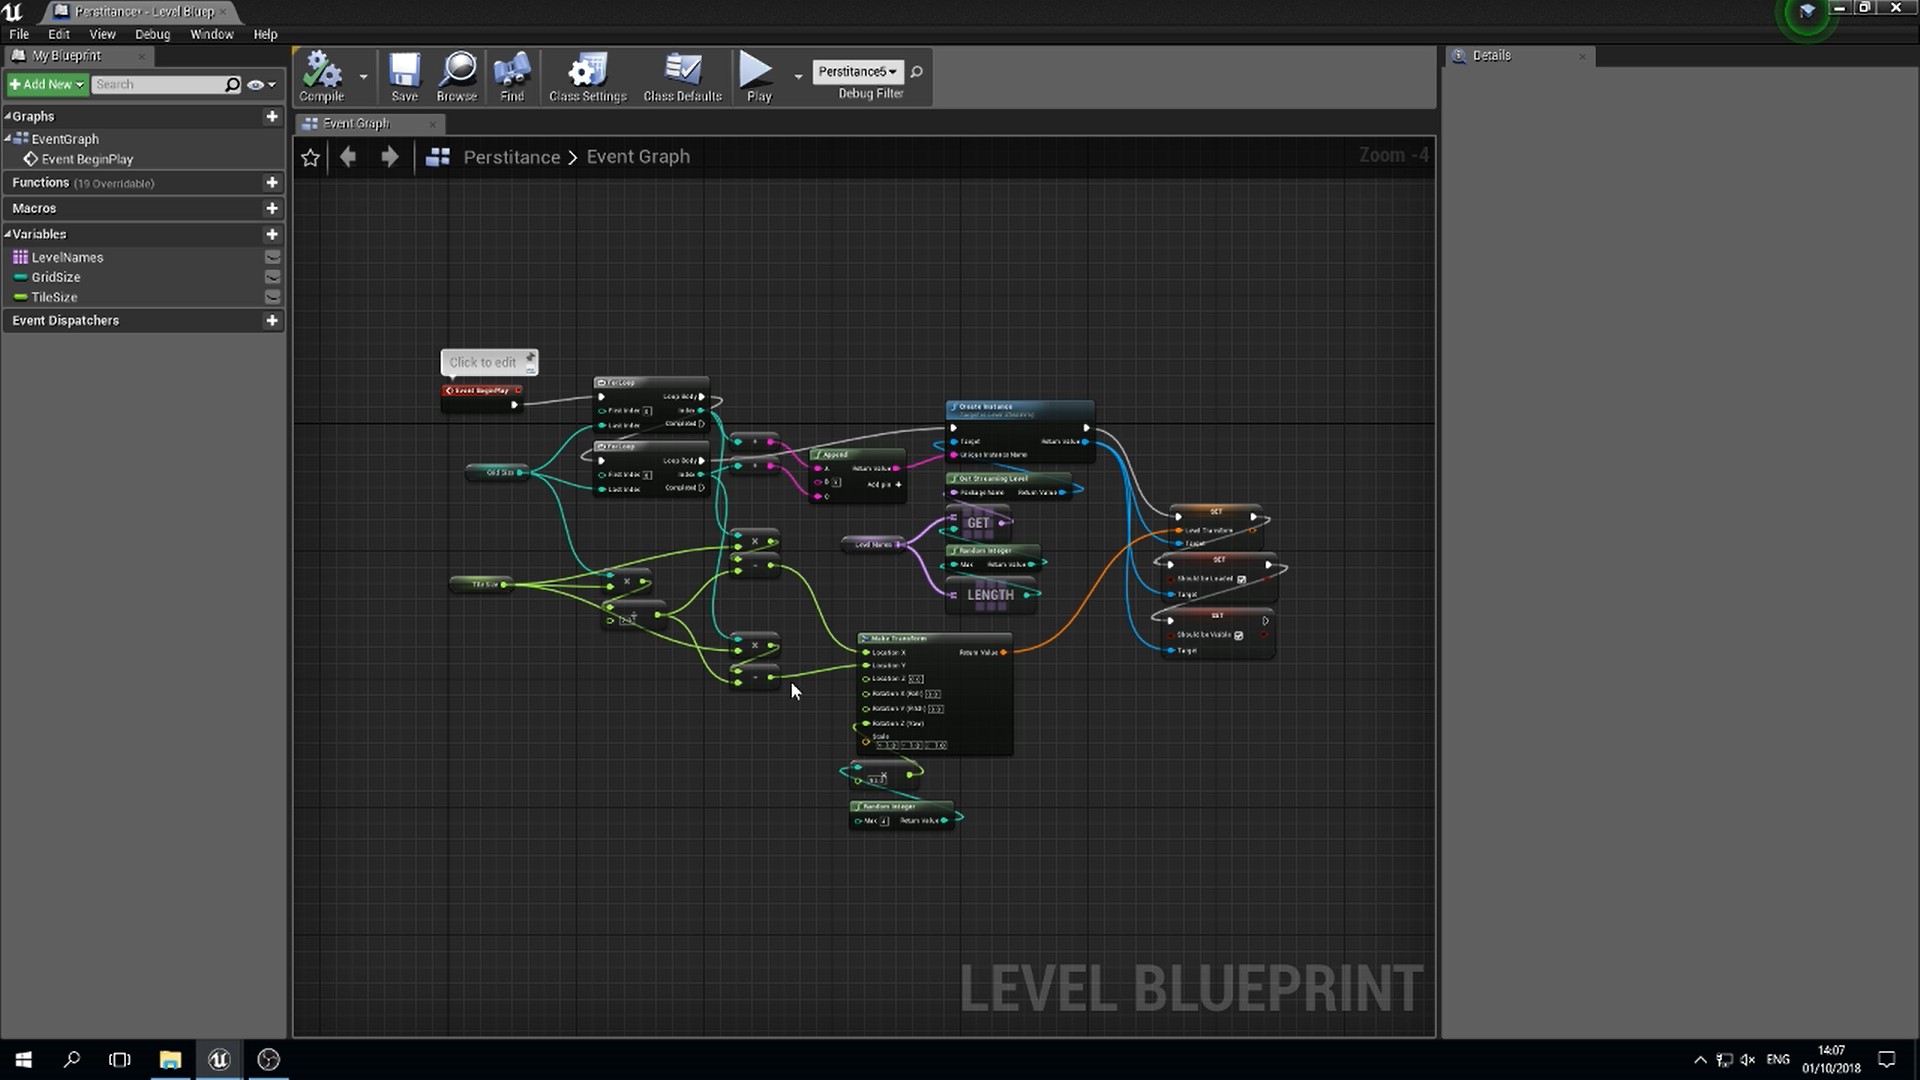The width and height of the screenshot is (1920, 1080).
Task: Toggle Should Be Visible checkbox
Action: 1239,635
